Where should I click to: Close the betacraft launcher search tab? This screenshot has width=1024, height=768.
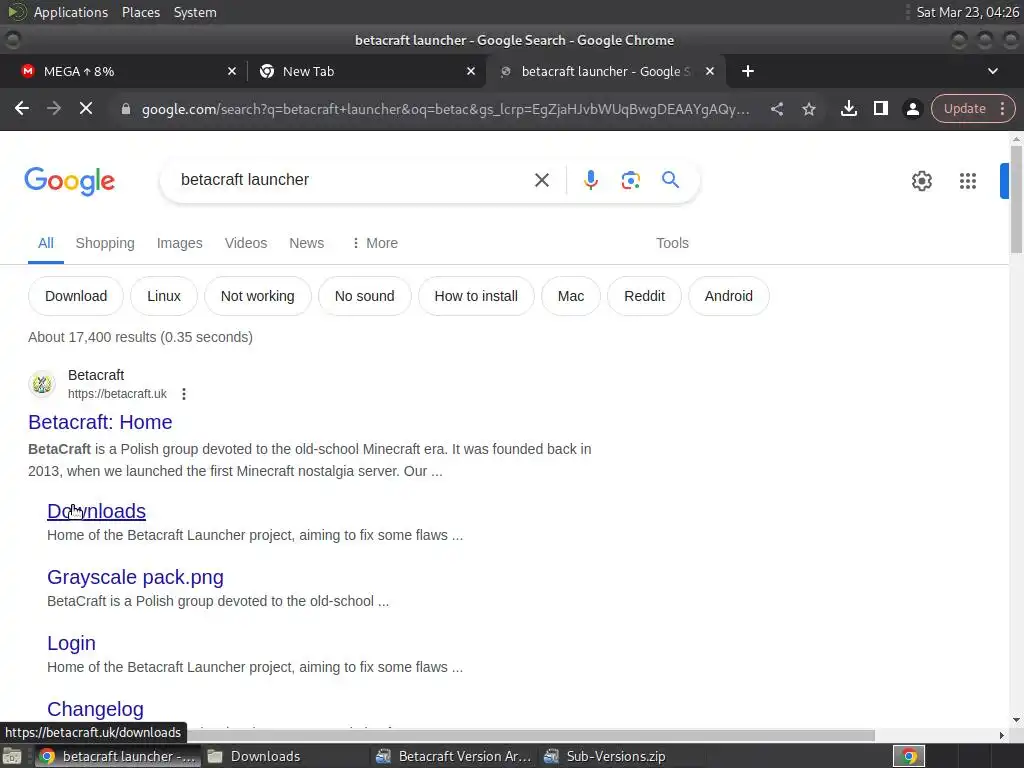710,71
